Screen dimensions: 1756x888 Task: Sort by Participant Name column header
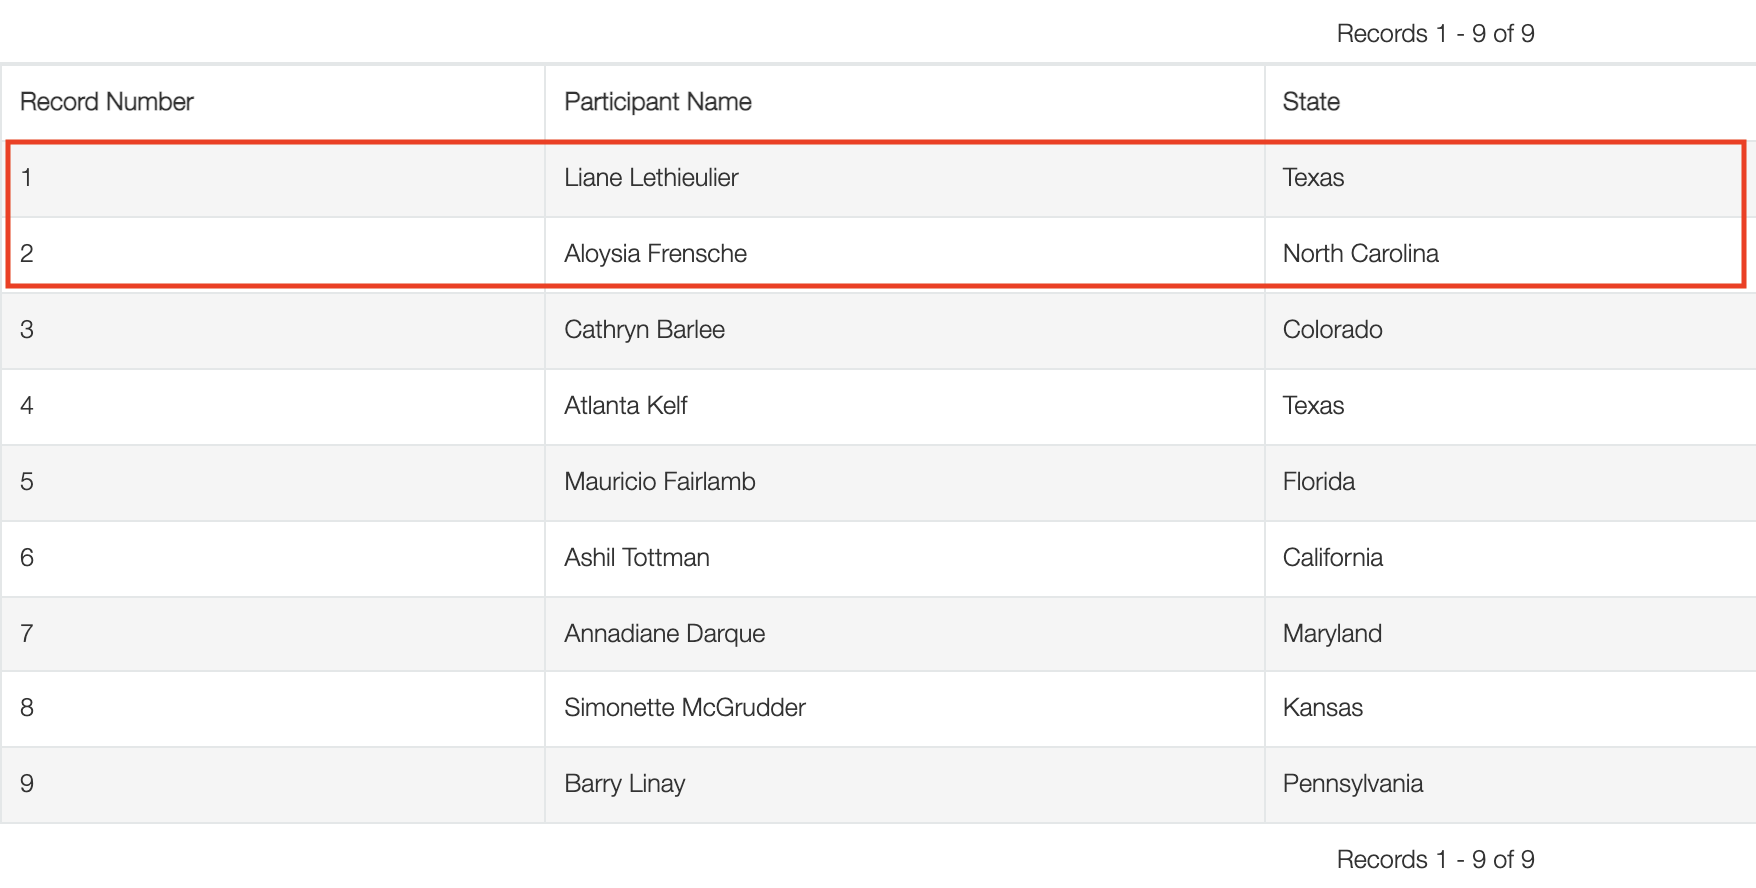(657, 102)
